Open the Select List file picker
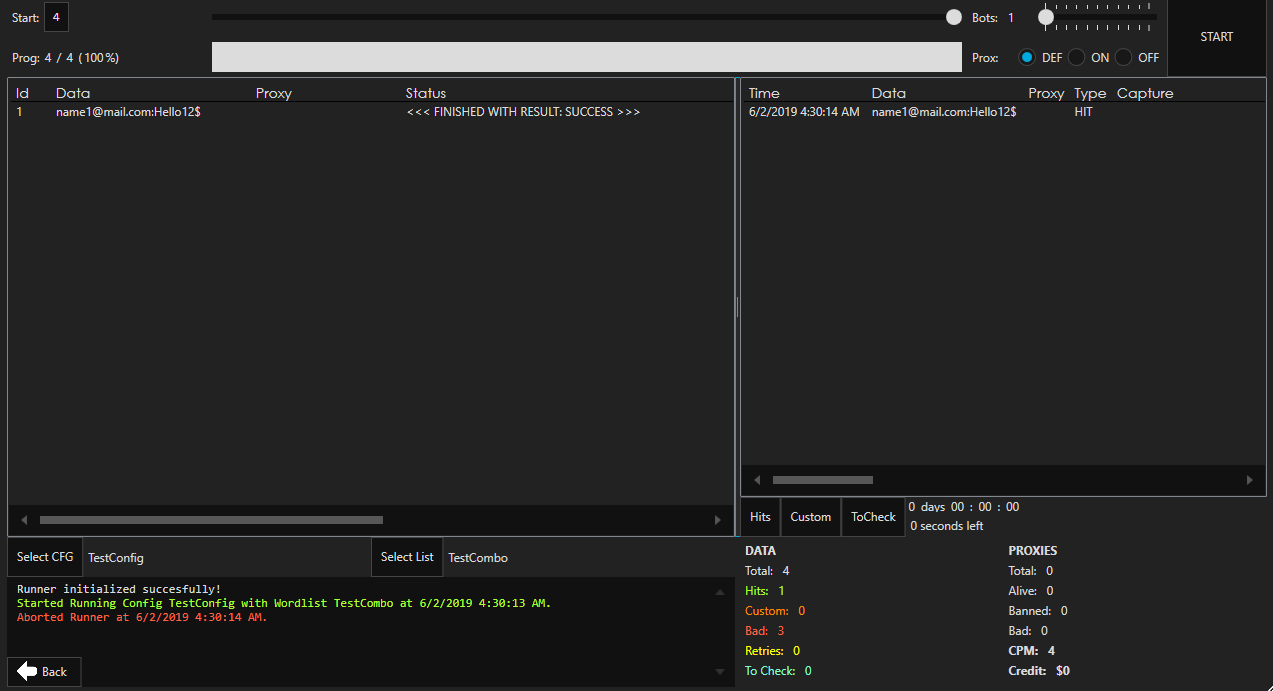This screenshot has height=691, width=1273. 406,557
